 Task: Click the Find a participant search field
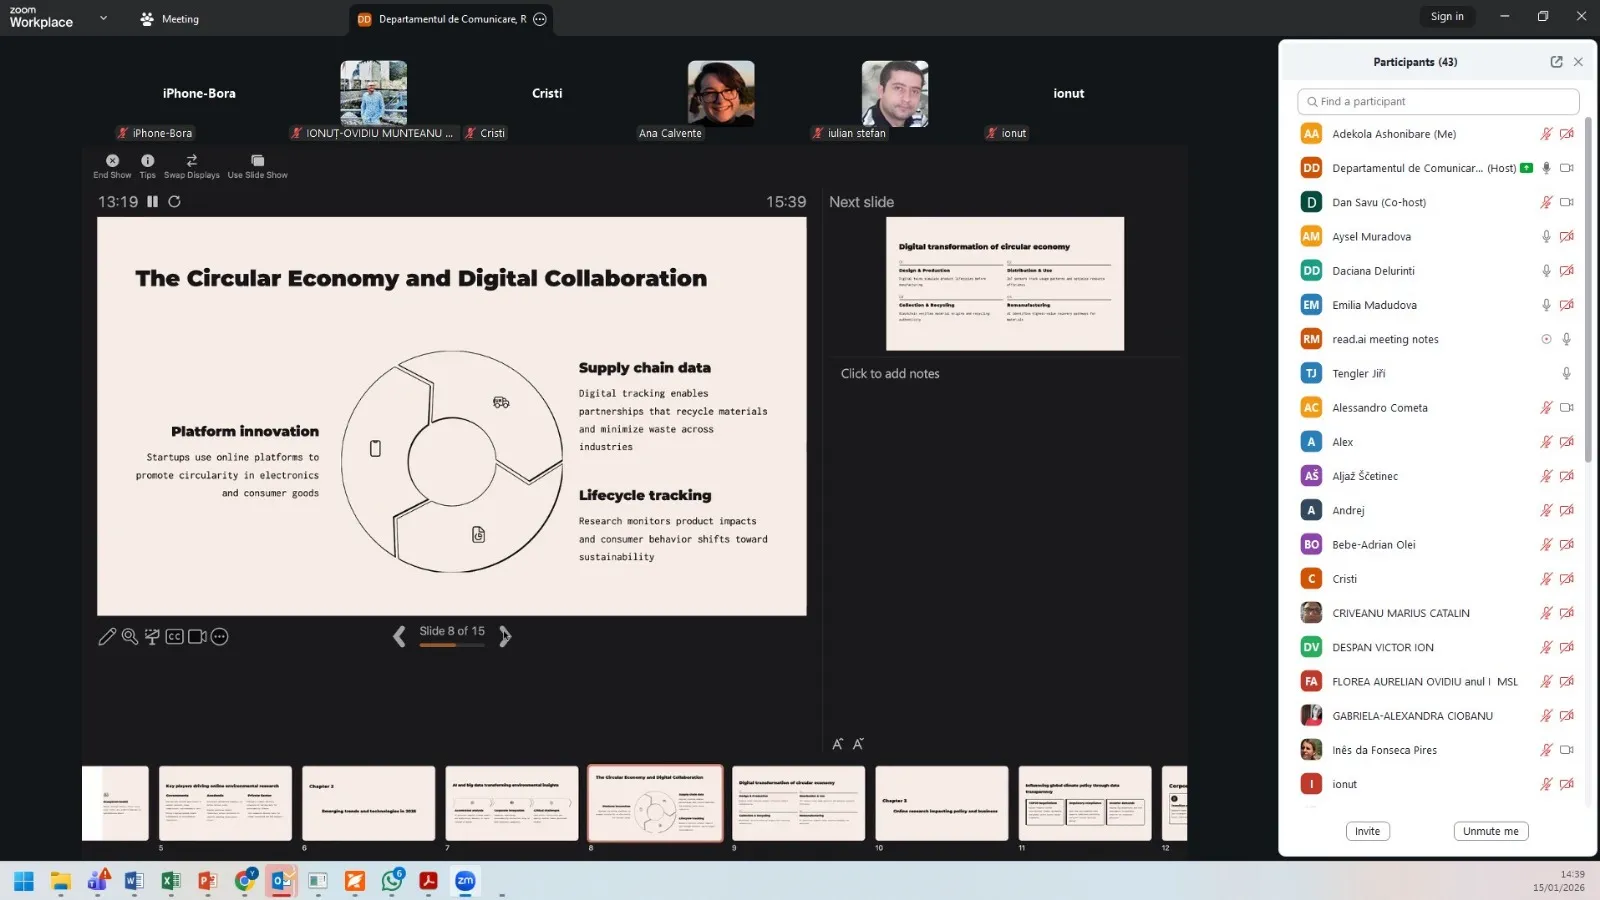tap(1438, 102)
